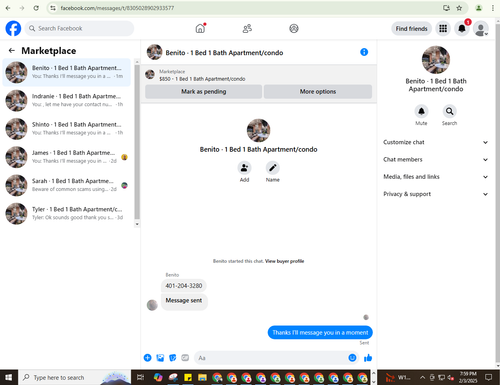The image size is (500, 385).
Task: Open the Facebook menu grid icon
Action: coord(443,29)
